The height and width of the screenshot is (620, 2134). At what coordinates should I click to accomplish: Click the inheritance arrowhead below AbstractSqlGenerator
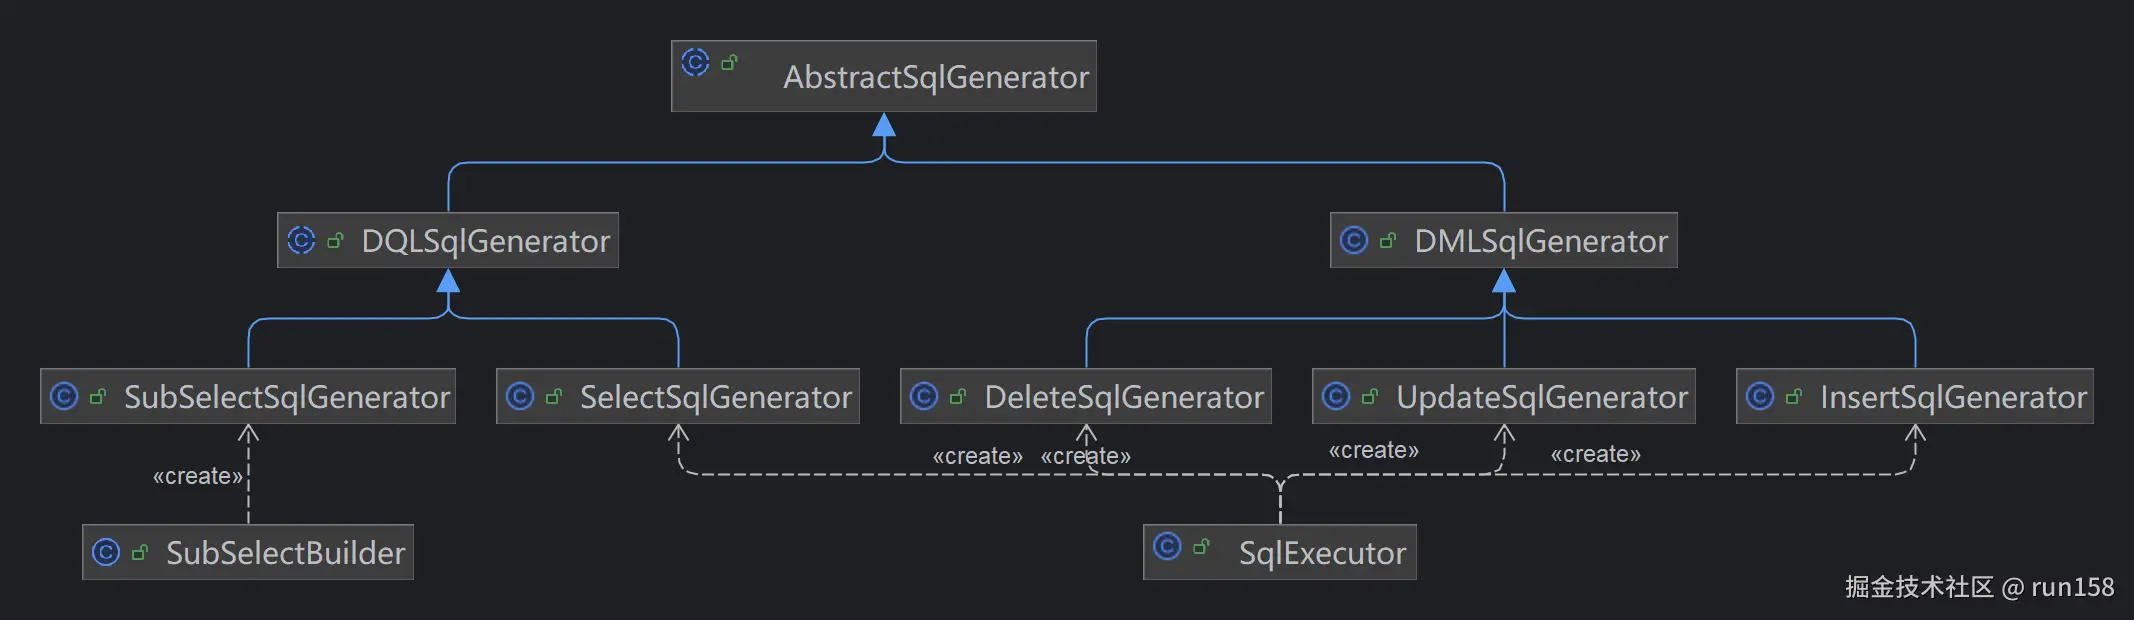click(x=884, y=125)
